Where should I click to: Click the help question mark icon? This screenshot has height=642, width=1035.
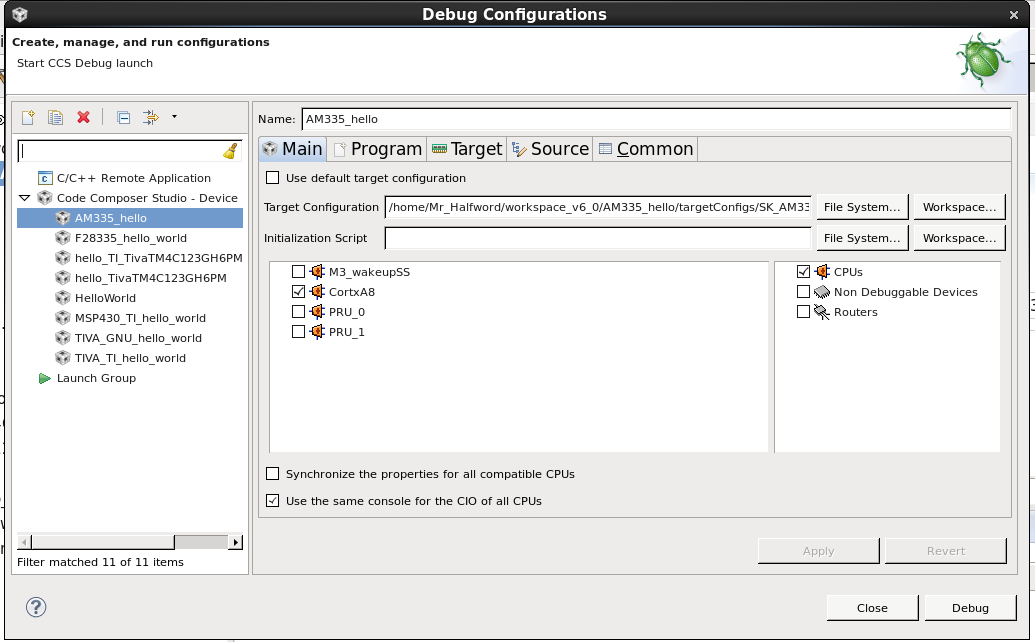(36, 607)
